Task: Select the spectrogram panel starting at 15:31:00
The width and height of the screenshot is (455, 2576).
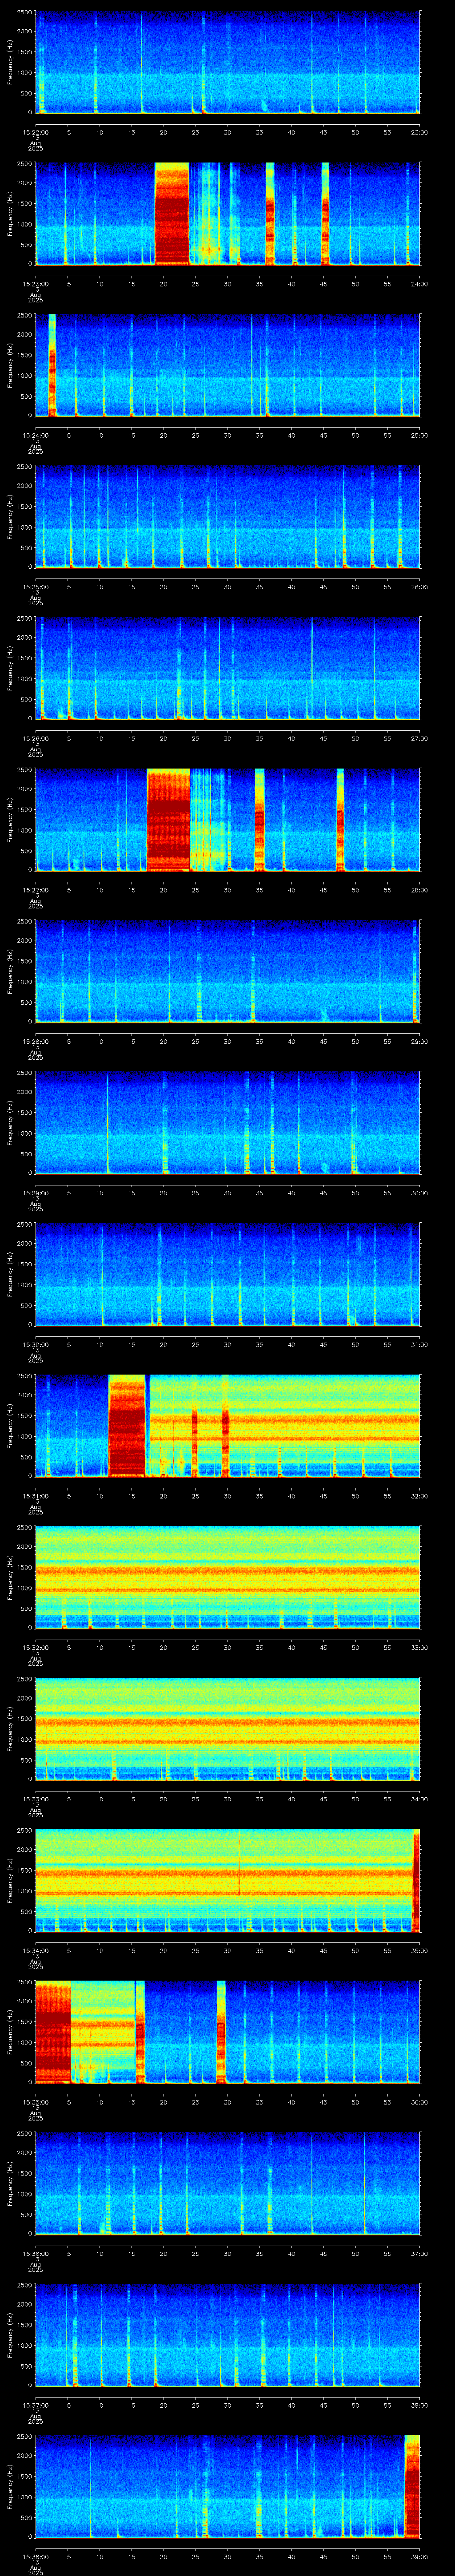Action: pyautogui.click(x=228, y=1425)
